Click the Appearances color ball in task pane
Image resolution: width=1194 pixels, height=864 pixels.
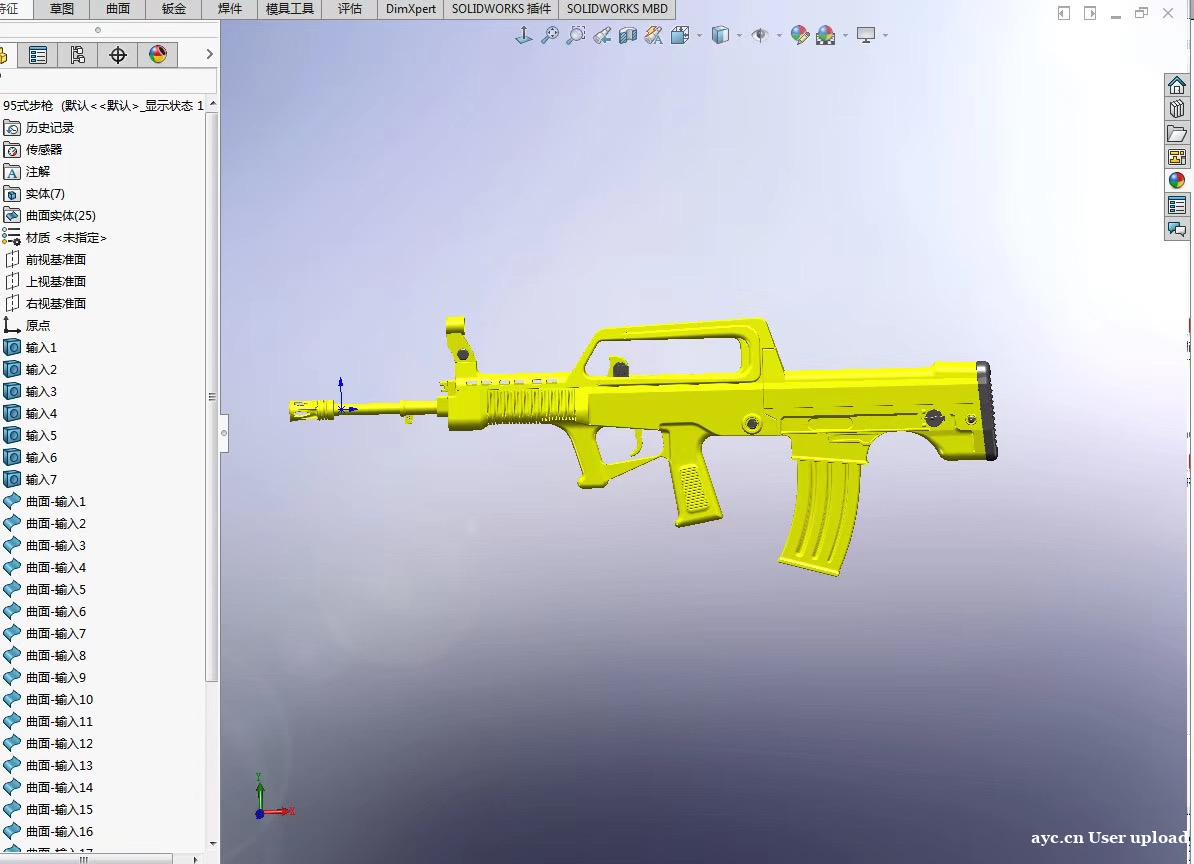pos(1177,181)
